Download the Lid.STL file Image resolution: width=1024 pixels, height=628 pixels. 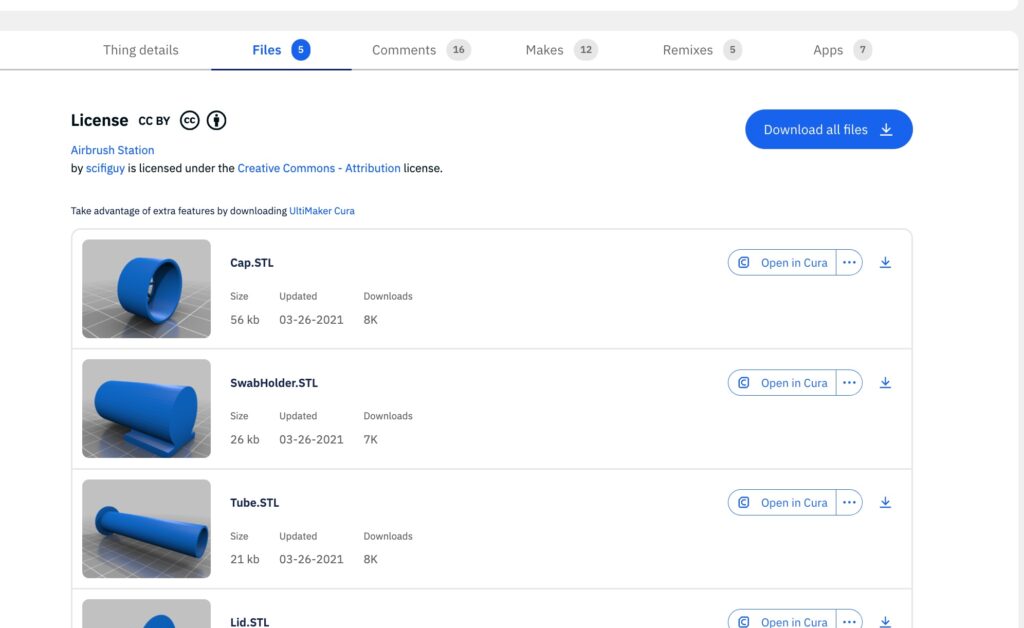[x=885, y=621]
